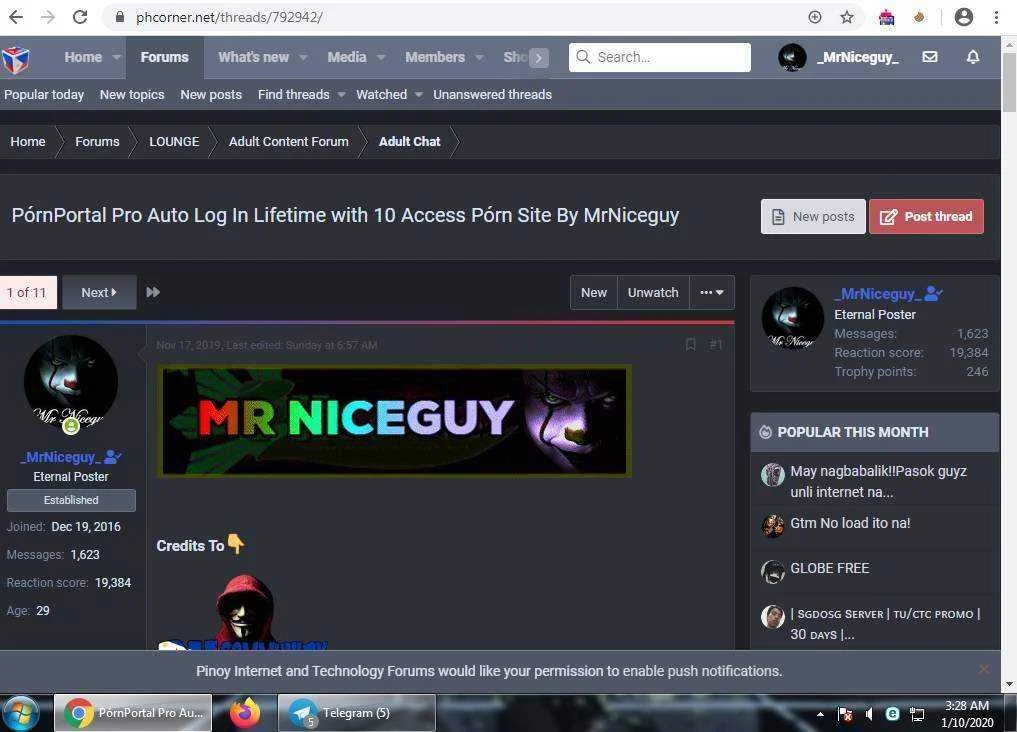Click Forums breadcrumb
Viewport: 1017px width, 732px height.
[x=97, y=141]
